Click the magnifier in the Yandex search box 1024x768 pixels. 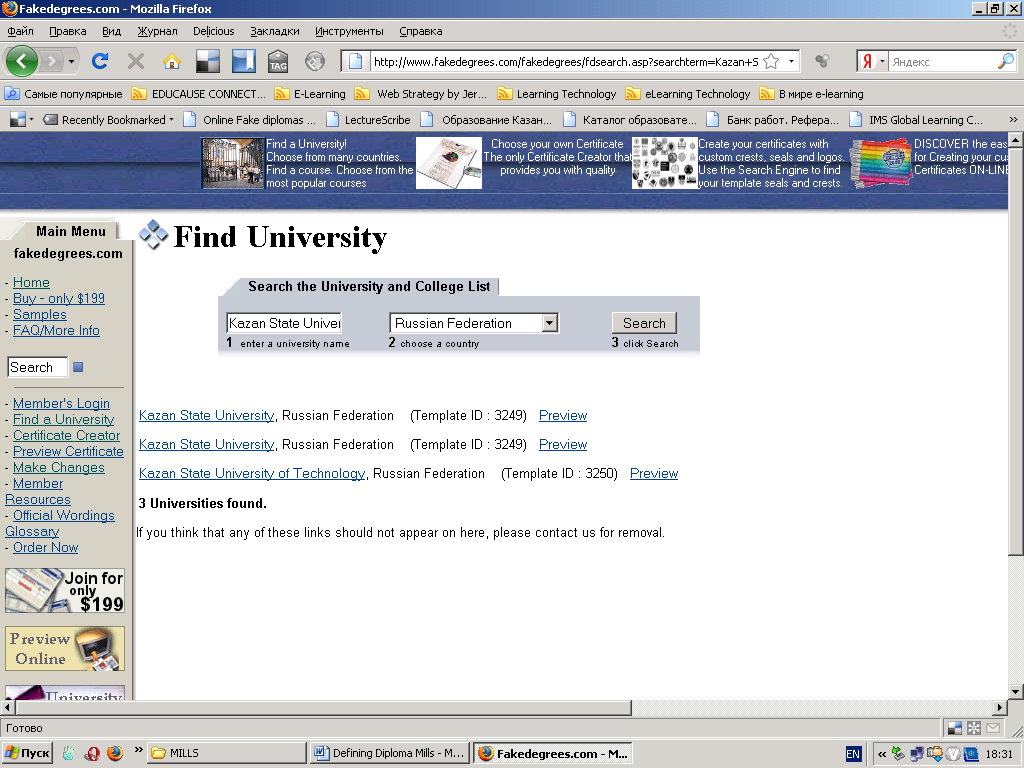(x=1006, y=61)
